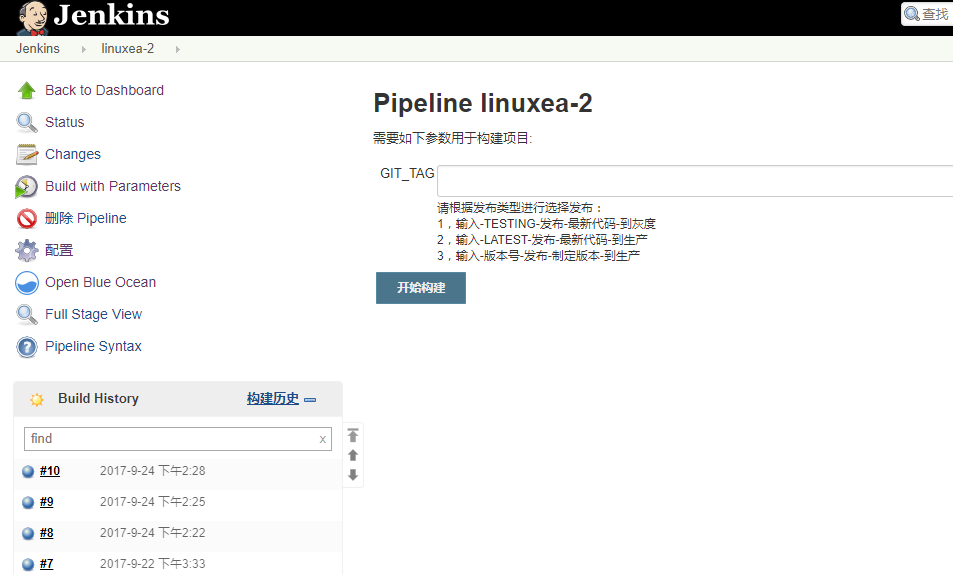Click the configure gear icon
Viewport: 953px width, 575px height.
[27, 250]
